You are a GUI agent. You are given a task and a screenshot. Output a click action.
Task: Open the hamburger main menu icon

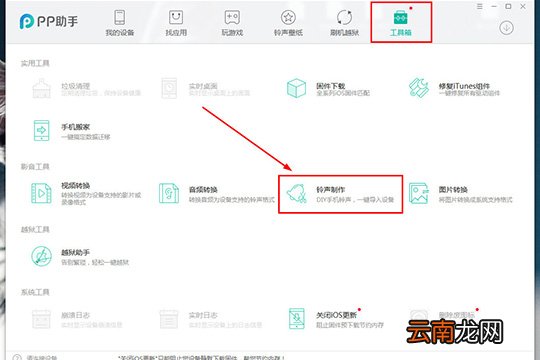tap(479, 7)
